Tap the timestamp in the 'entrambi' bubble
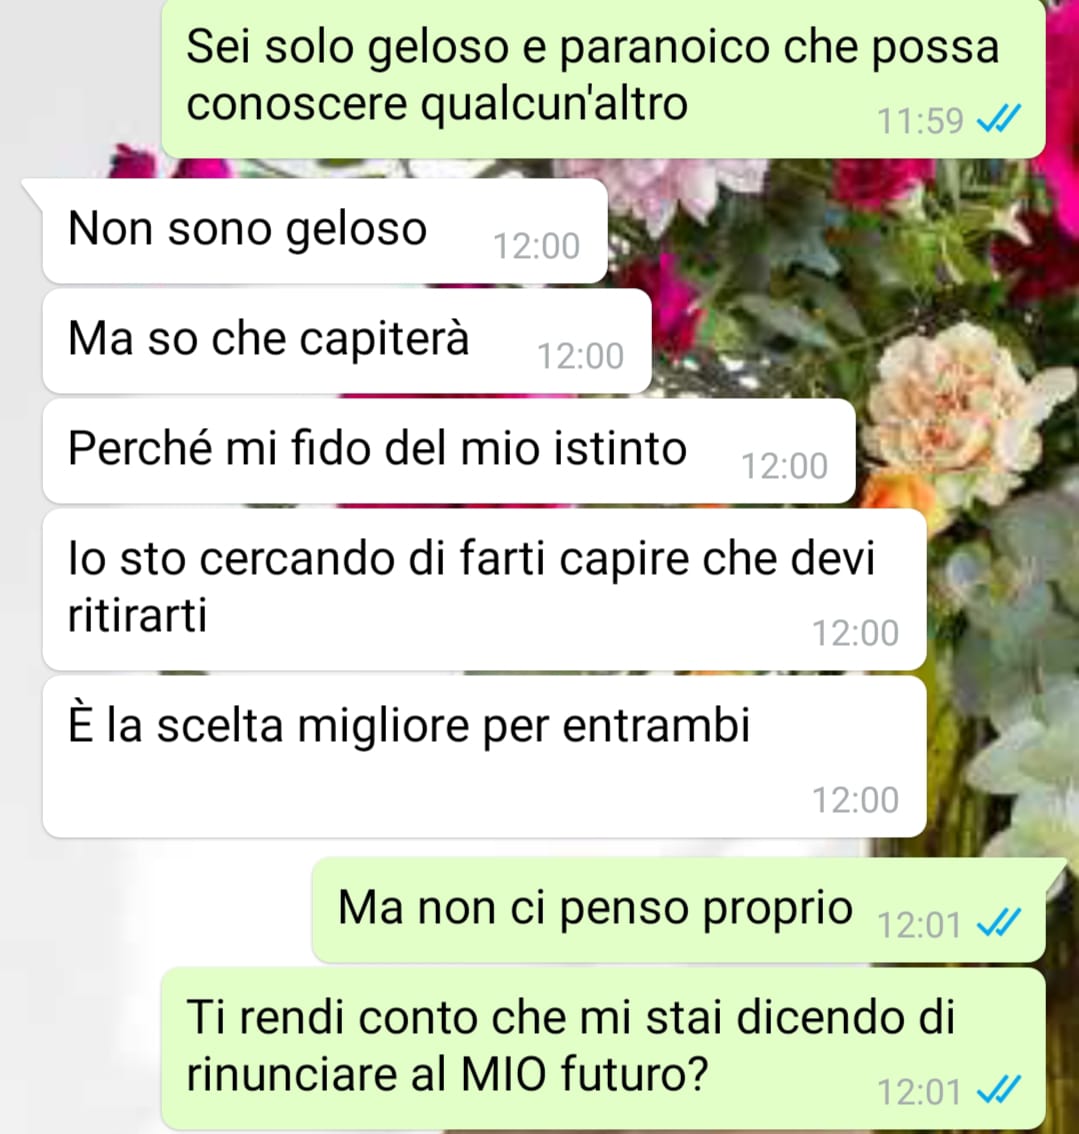Image resolution: width=1079 pixels, height=1134 pixels. coord(856,801)
